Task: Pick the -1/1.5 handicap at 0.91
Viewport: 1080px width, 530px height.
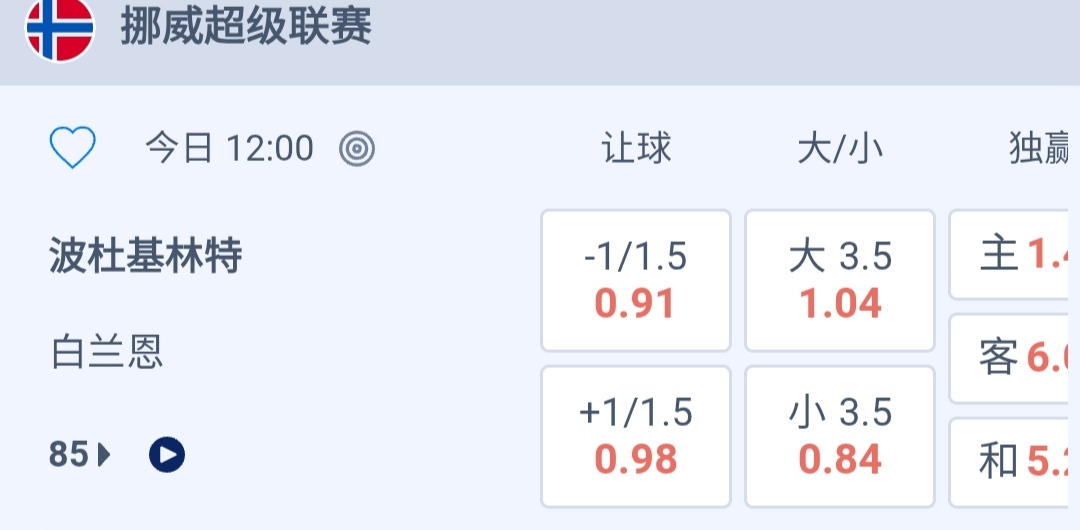Action: point(636,281)
